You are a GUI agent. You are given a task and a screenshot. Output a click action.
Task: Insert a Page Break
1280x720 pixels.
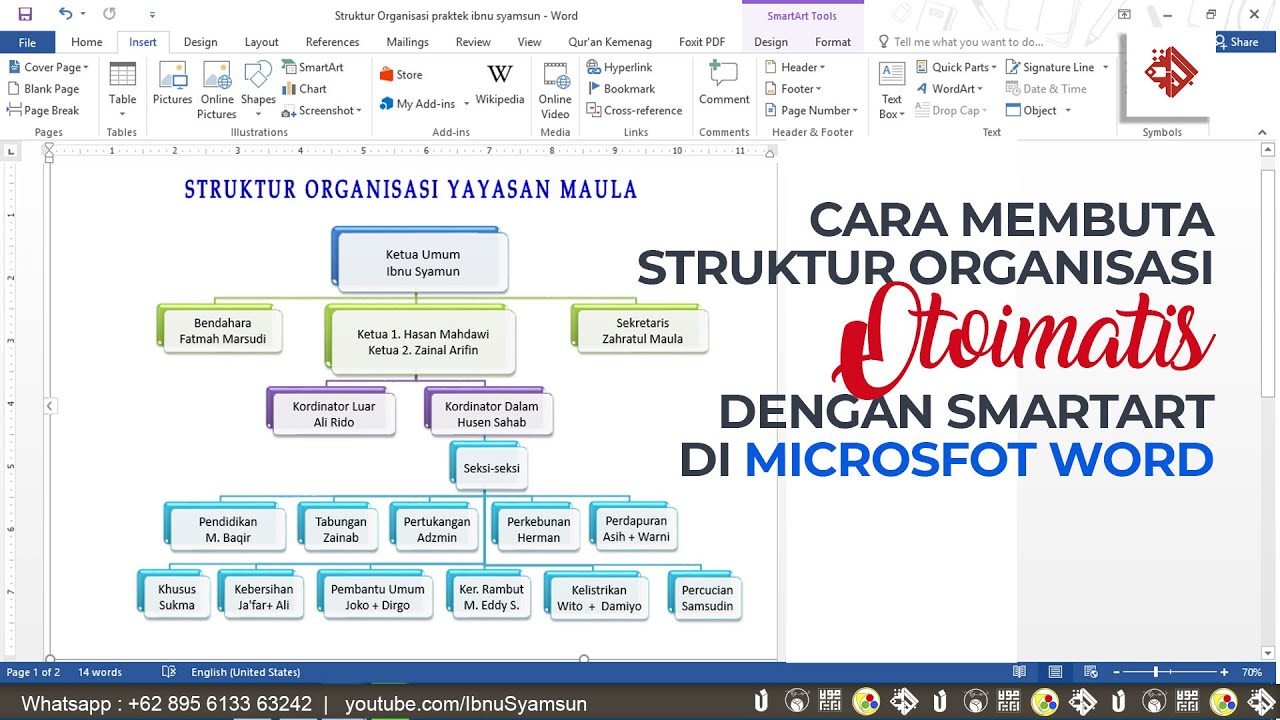tap(43, 111)
